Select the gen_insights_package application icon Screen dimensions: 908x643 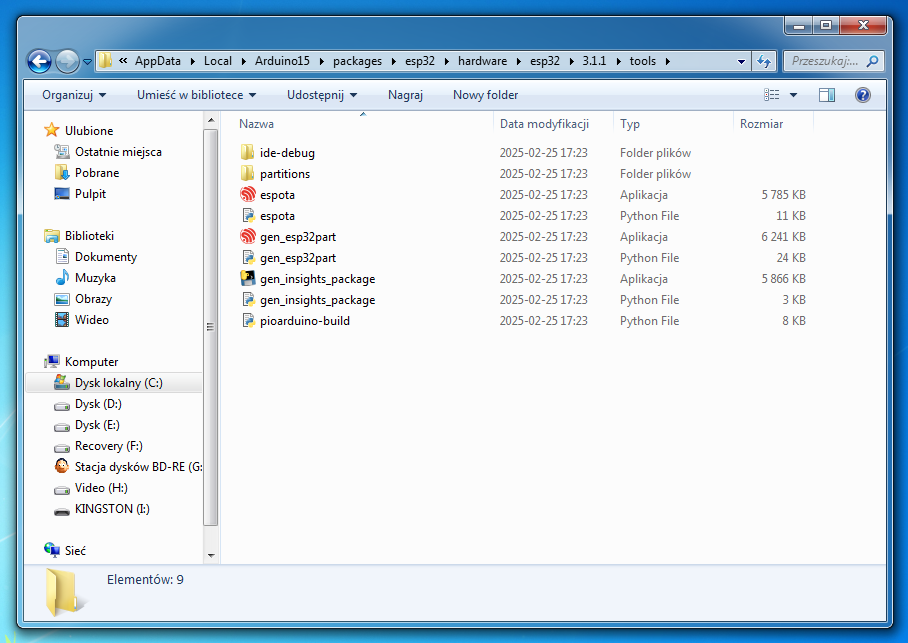point(248,279)
